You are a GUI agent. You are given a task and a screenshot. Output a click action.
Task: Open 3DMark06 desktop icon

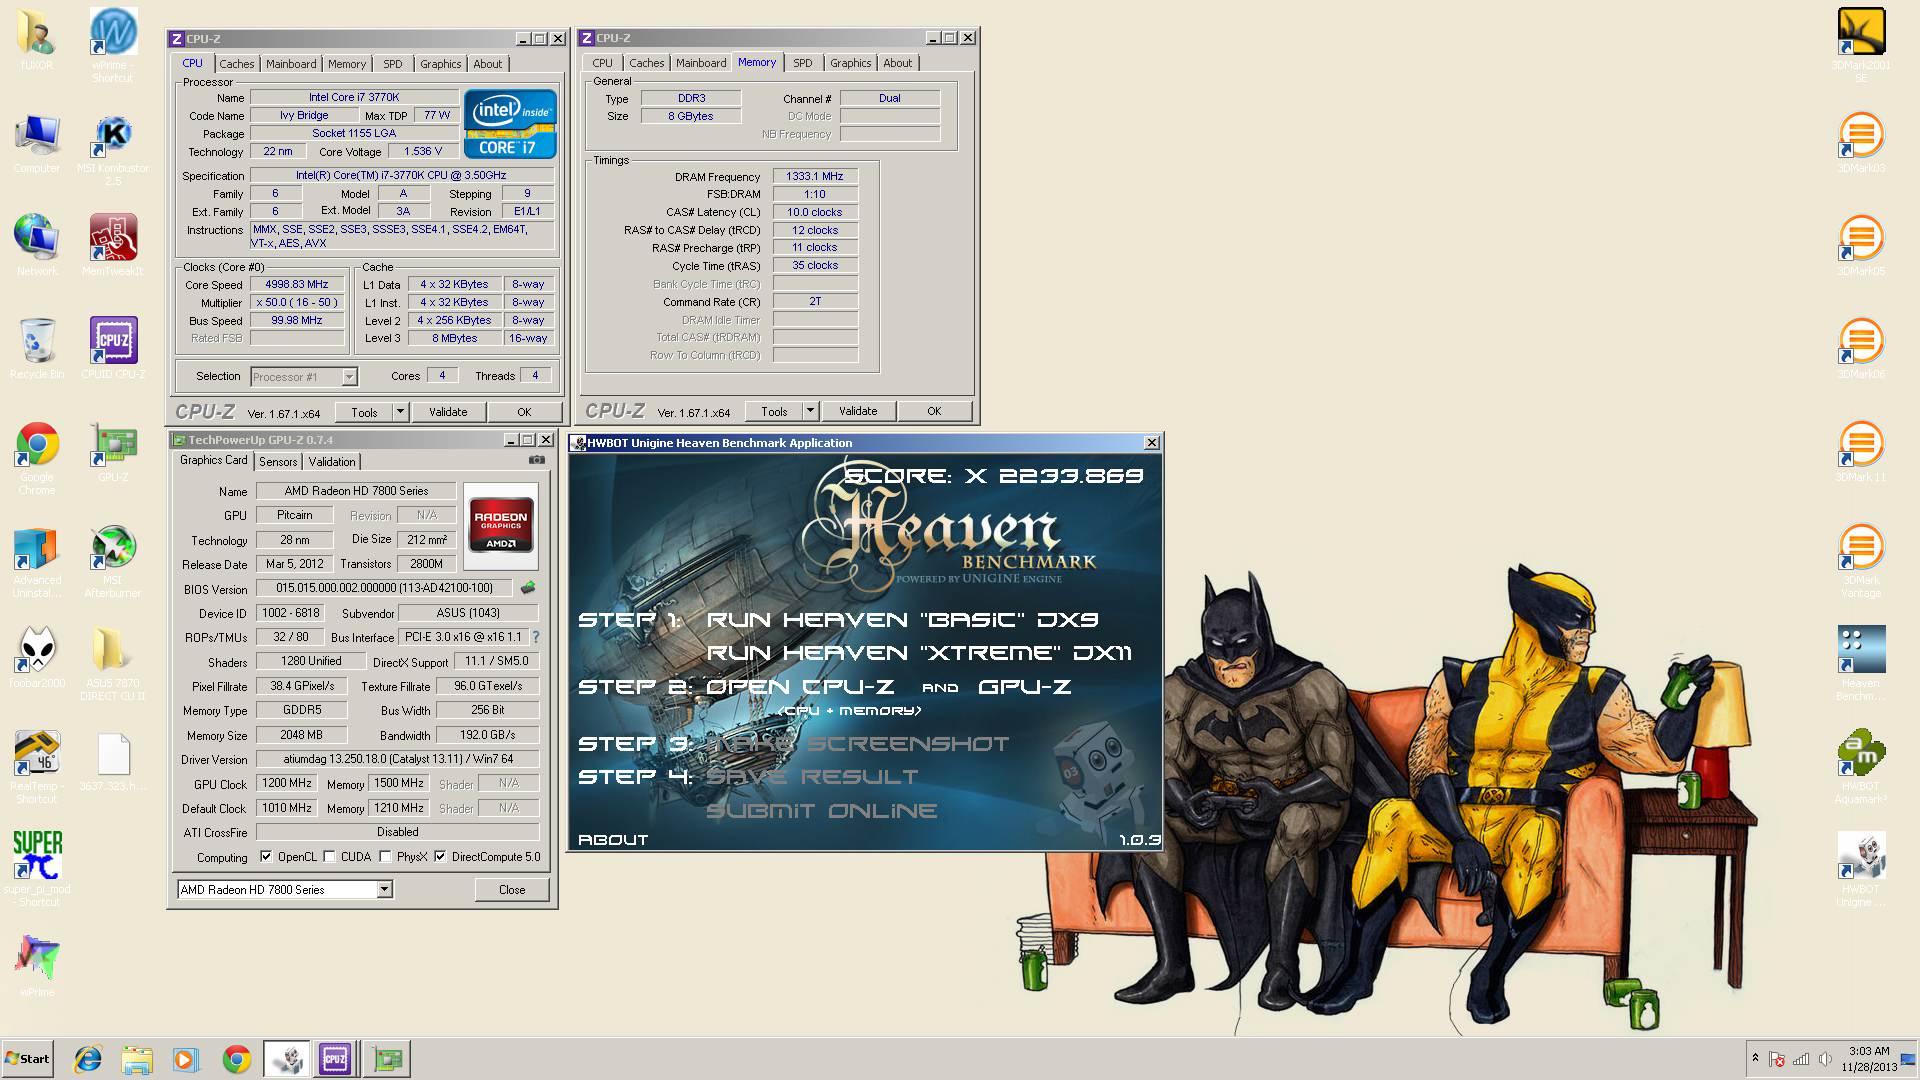point(1861,348)
